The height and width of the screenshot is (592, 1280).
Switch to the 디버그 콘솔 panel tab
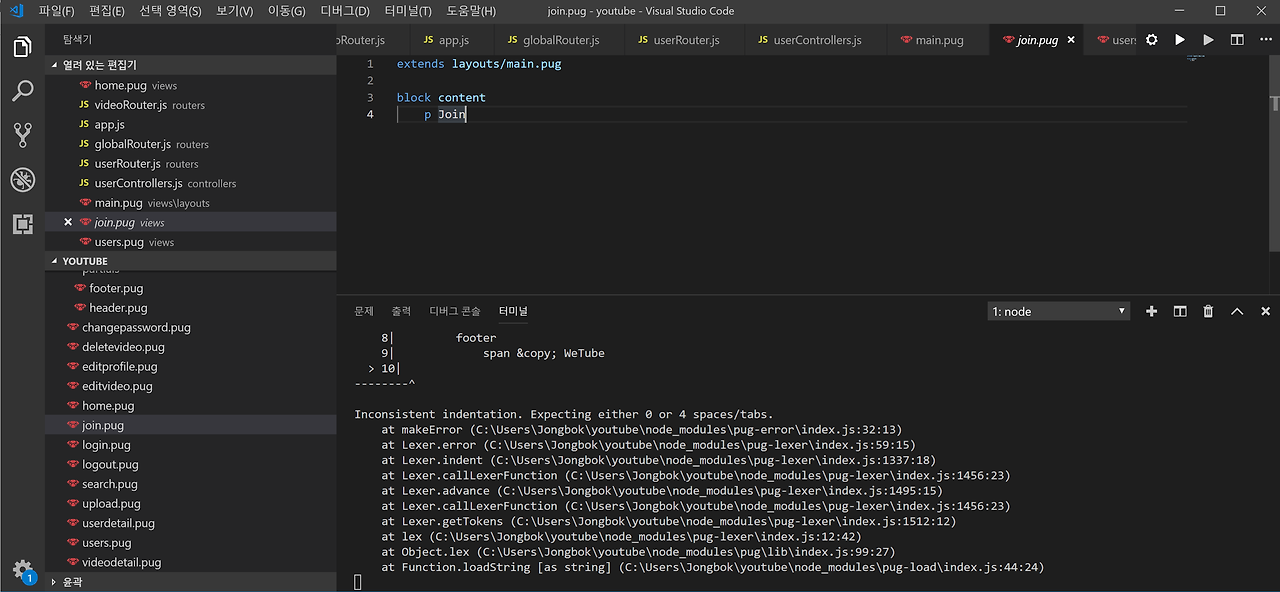pos(455,311)
